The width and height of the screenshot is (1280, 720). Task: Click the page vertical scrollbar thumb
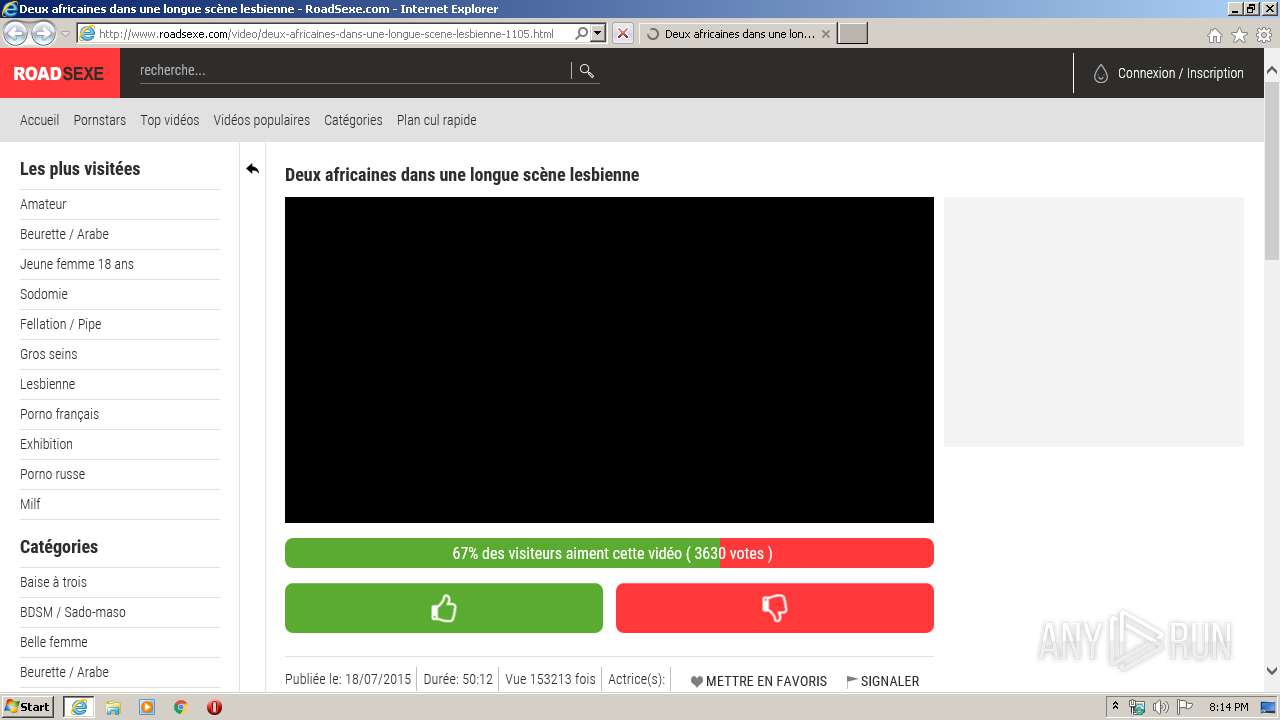pyautogui.click(x=1272, y=170)
